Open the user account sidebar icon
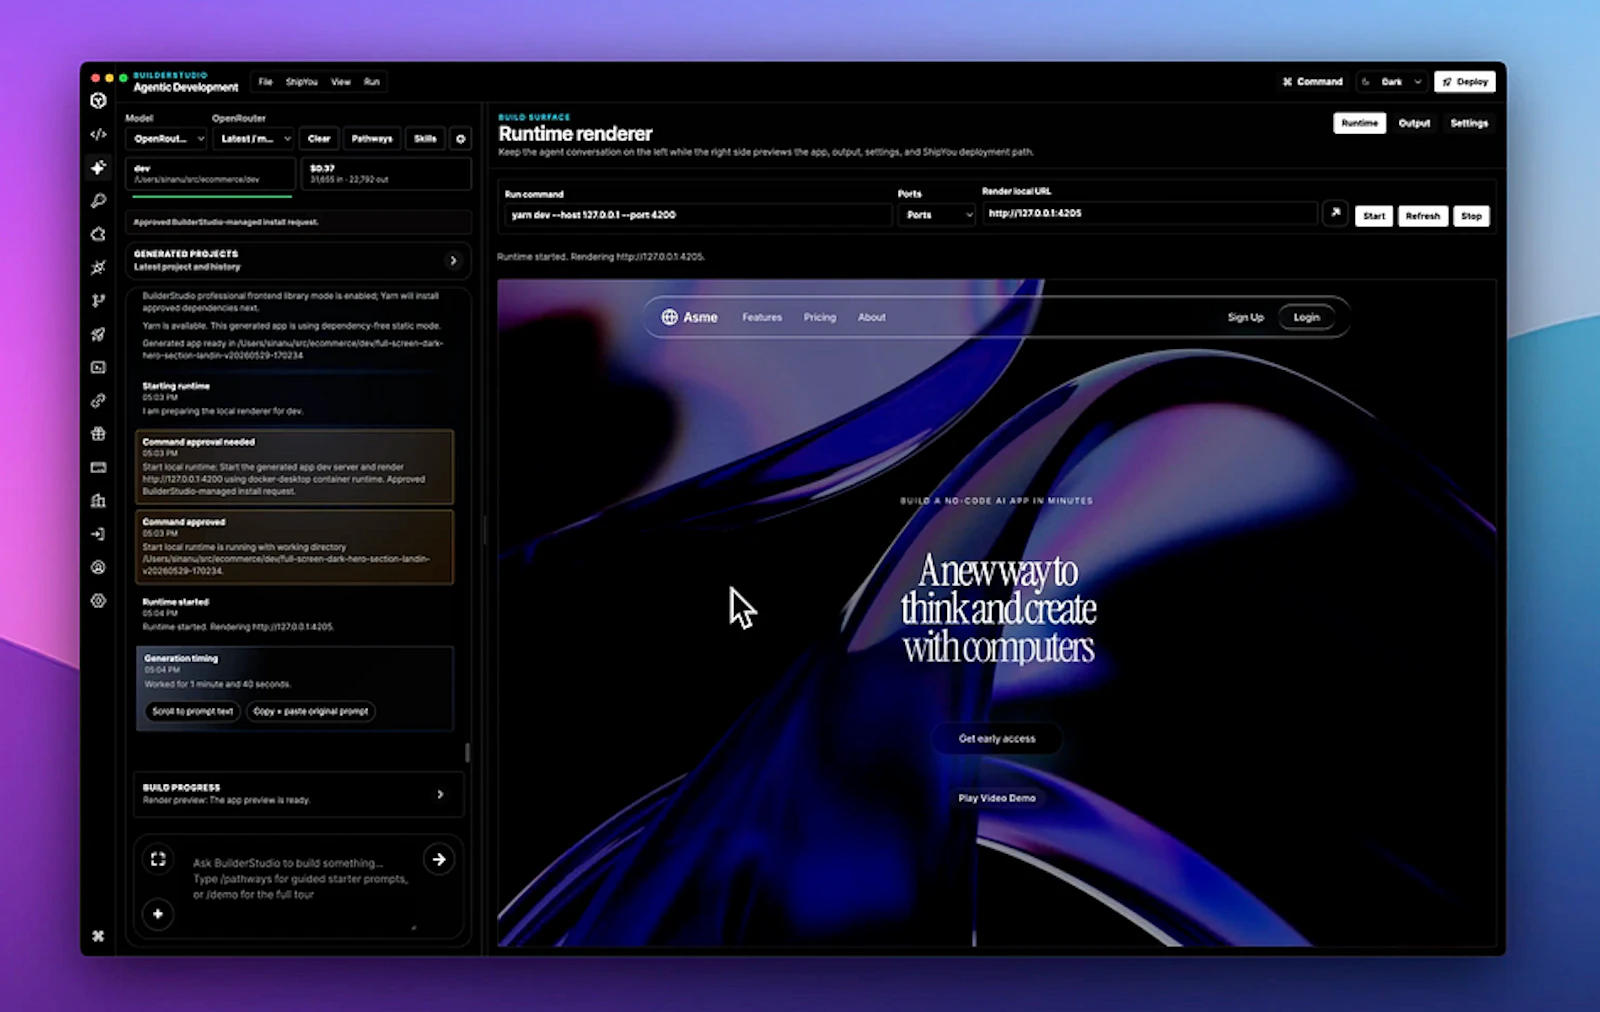 (x=98, y=567)
